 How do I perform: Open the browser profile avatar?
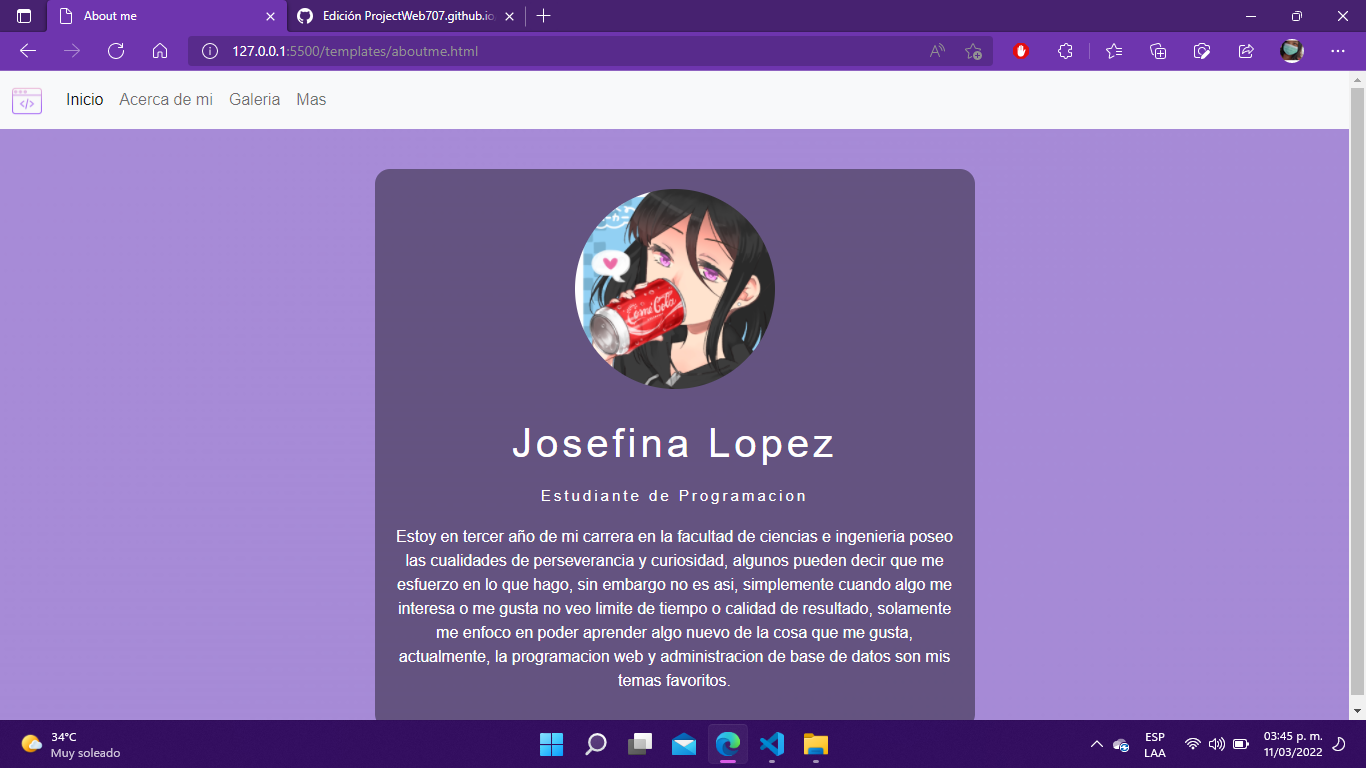click(1292, 51)
